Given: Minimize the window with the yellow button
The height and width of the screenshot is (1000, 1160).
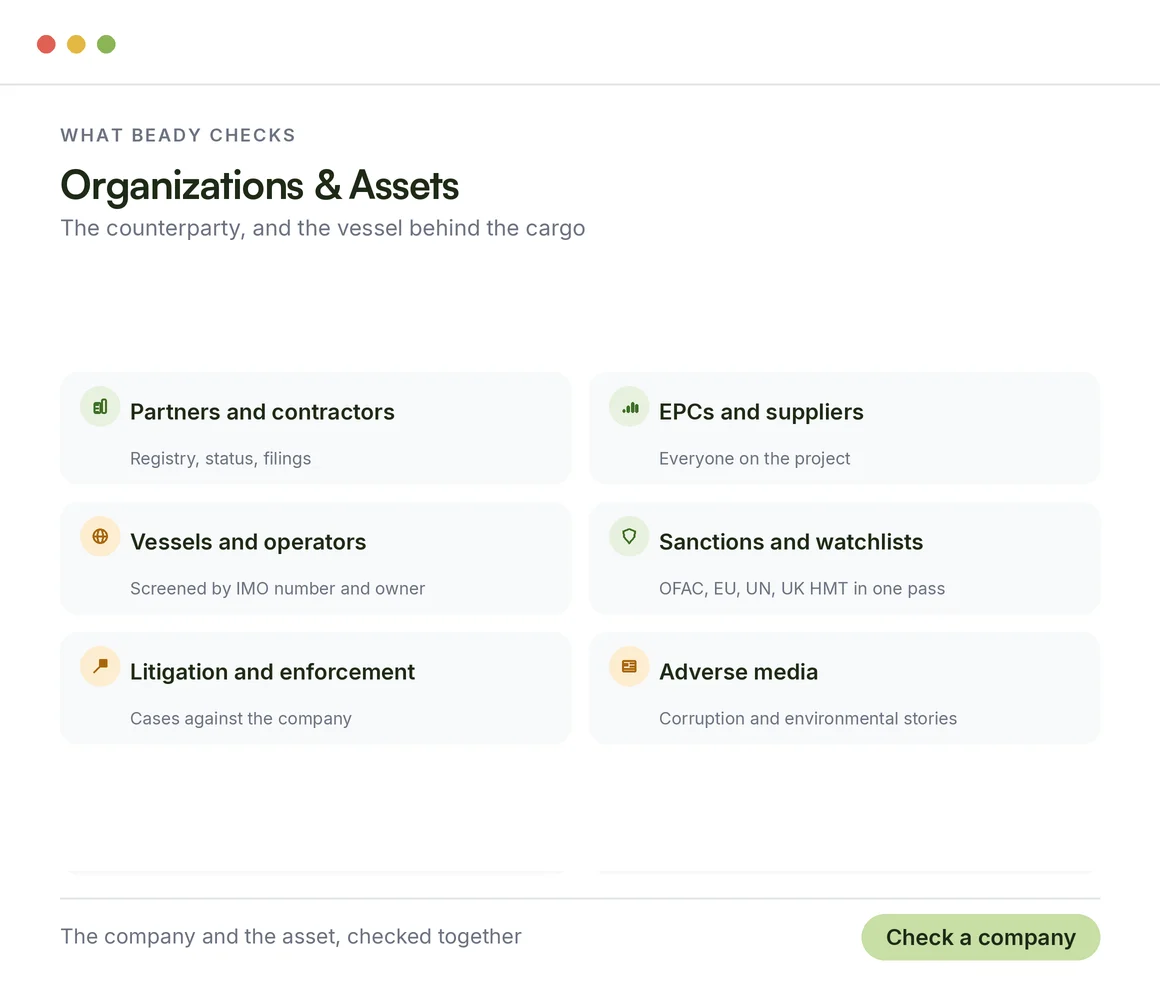Looking at the screenshot, I should click(x=76, y=44).
